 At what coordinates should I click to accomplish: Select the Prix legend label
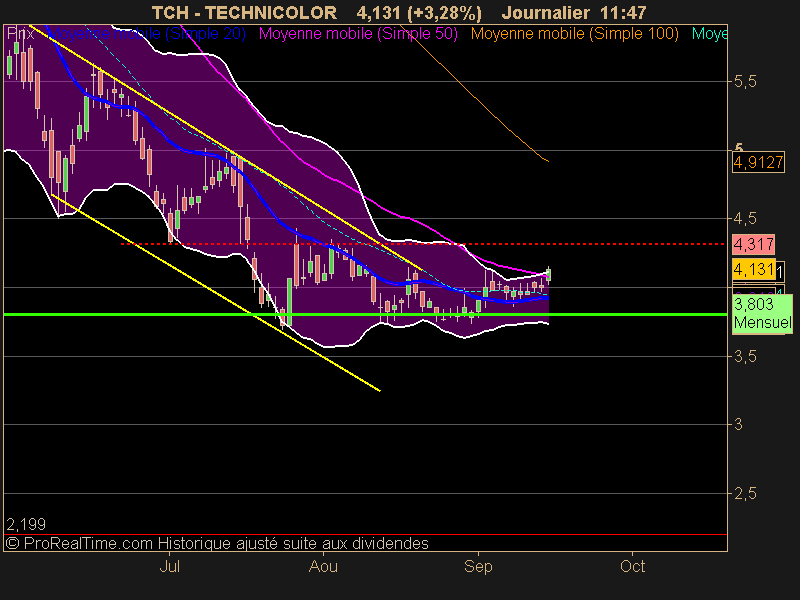click(x=21, y=34)
